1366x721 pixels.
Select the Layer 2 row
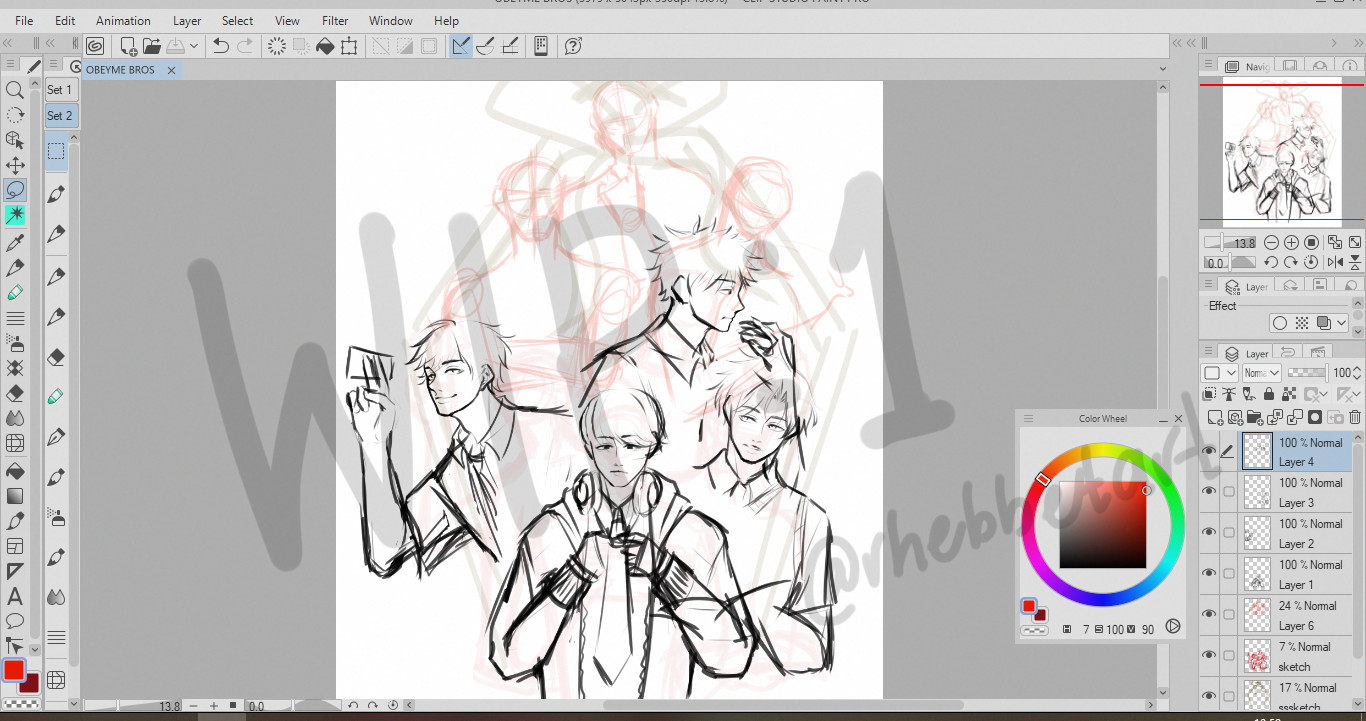(x=1300, y=534)
